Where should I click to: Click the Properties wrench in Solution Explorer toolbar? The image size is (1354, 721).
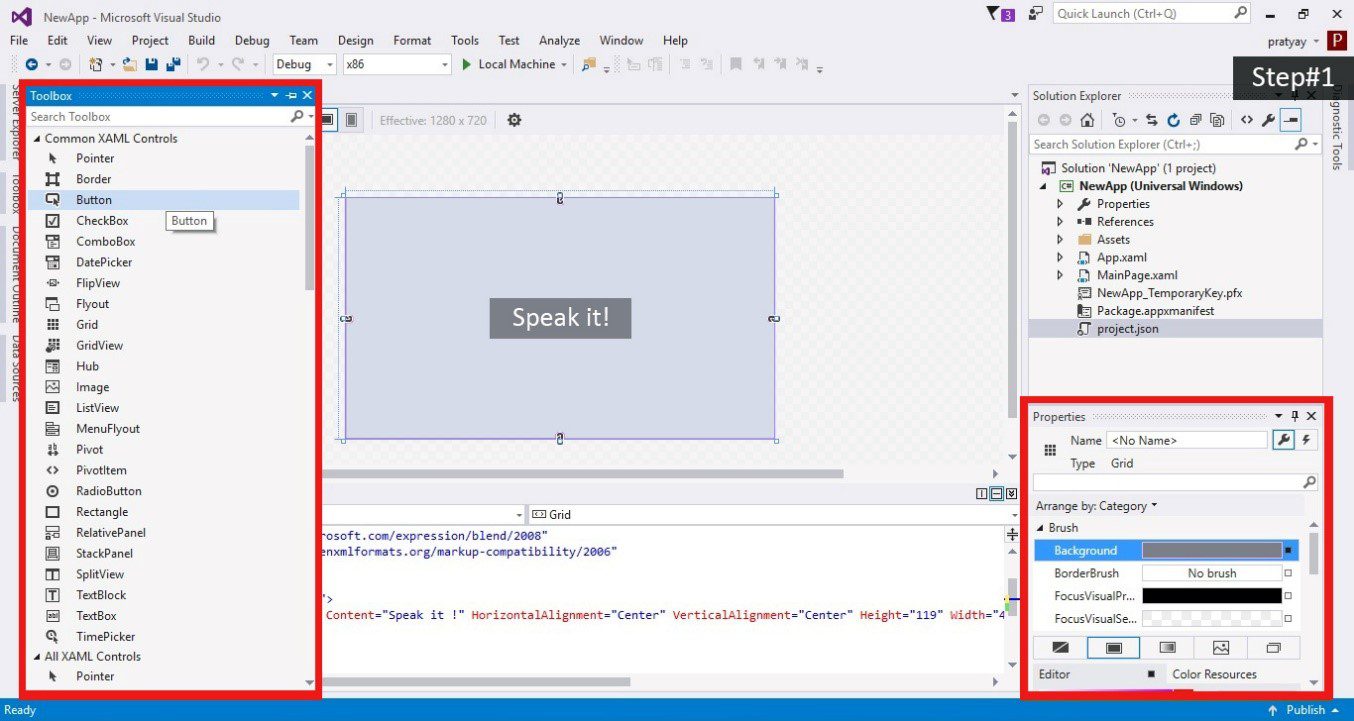[x=1268, y=120]
